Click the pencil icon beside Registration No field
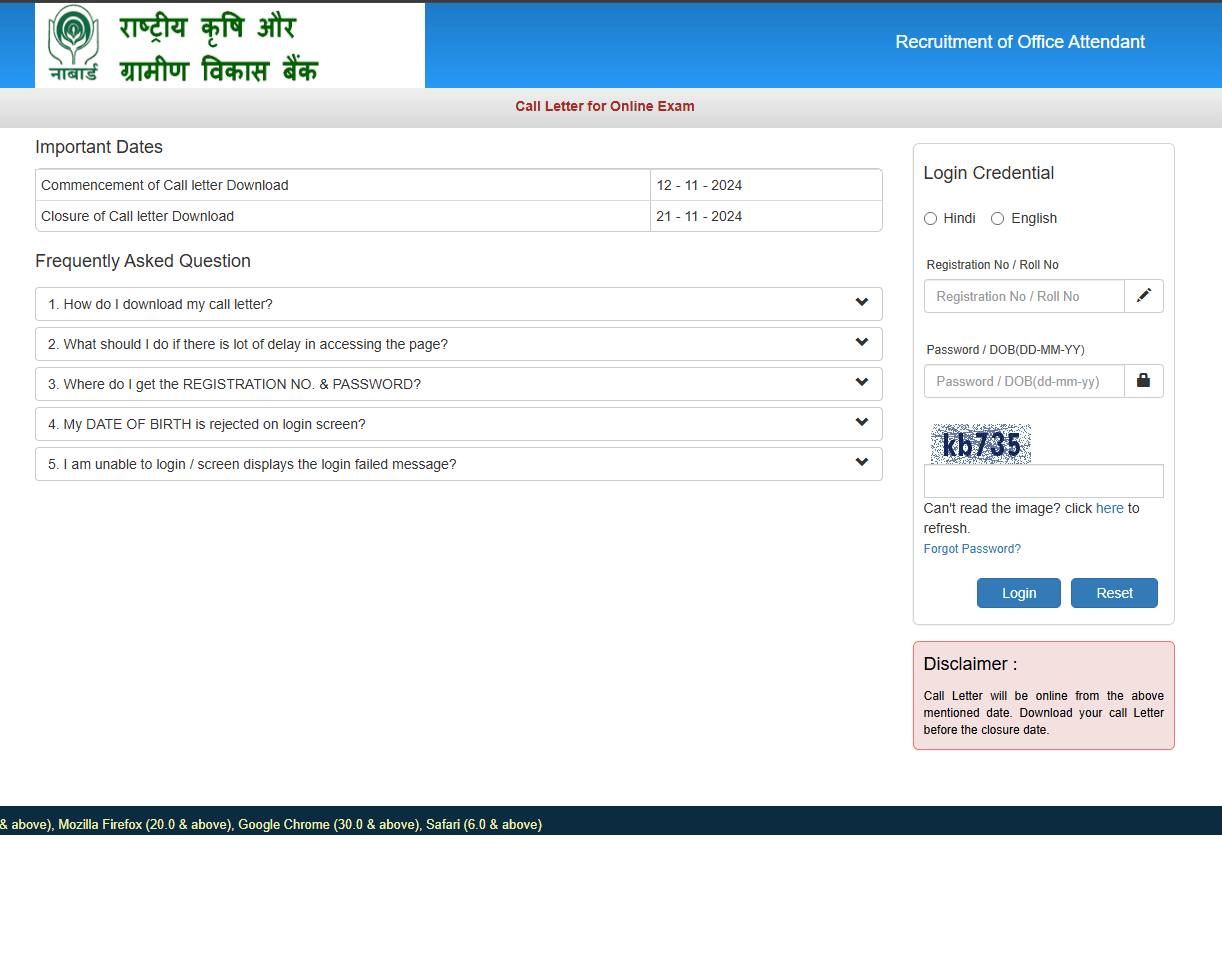 (x=1143, y=296)
